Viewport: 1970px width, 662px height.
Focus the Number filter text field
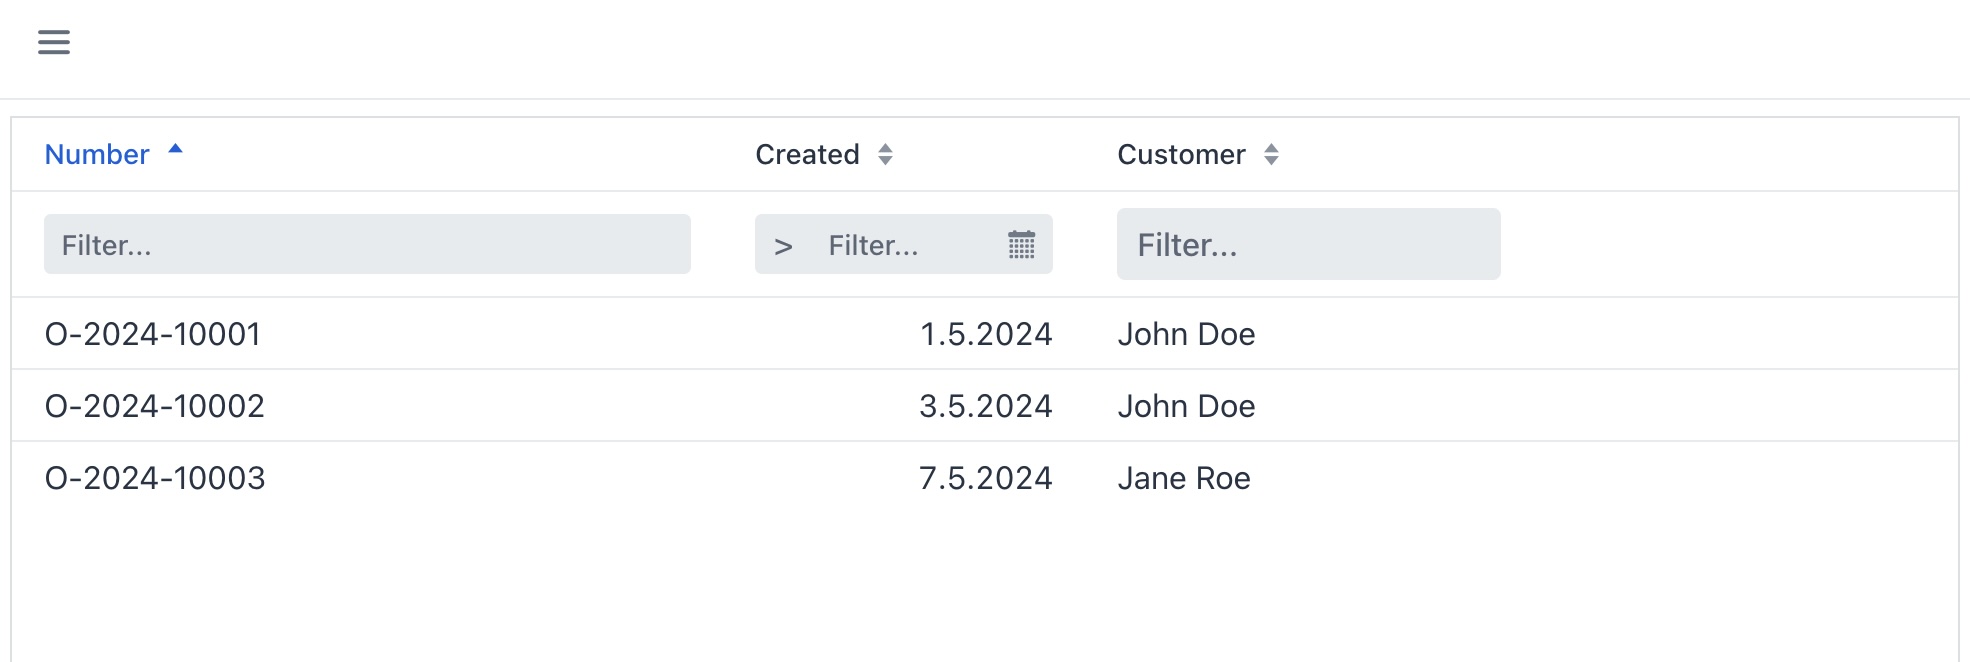(367, 245)
